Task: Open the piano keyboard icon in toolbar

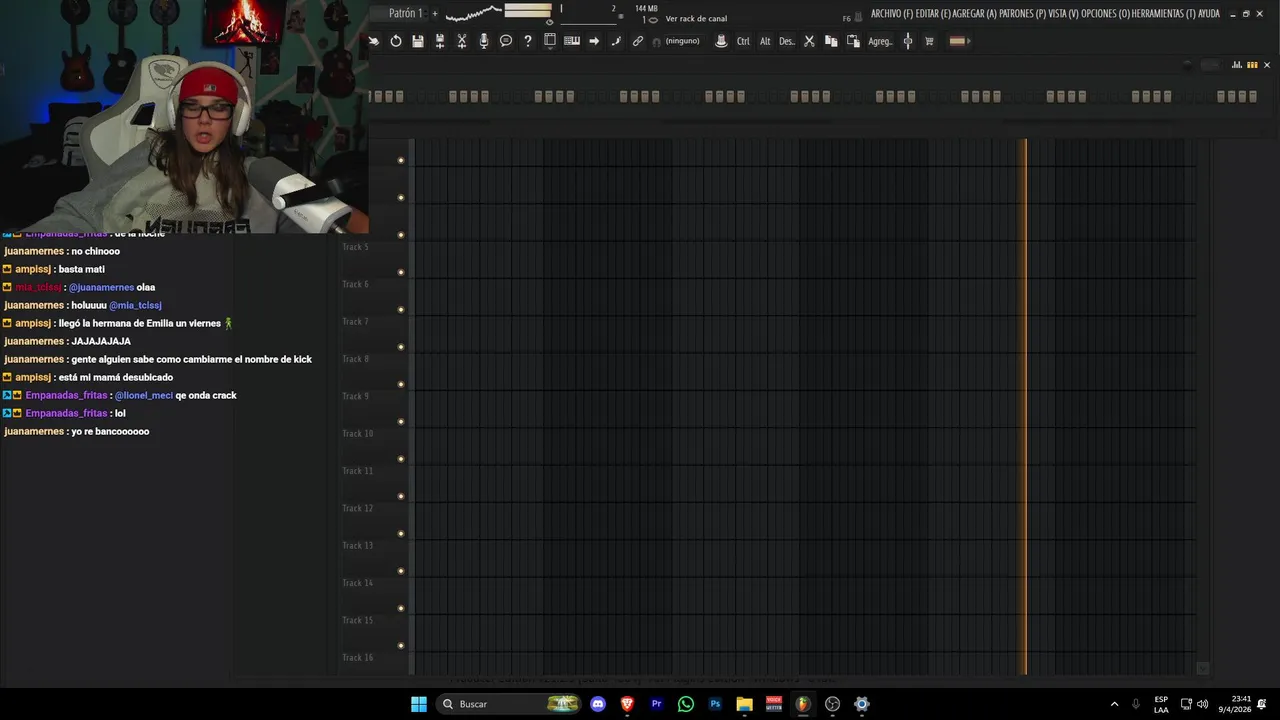Action: [572, 41]
